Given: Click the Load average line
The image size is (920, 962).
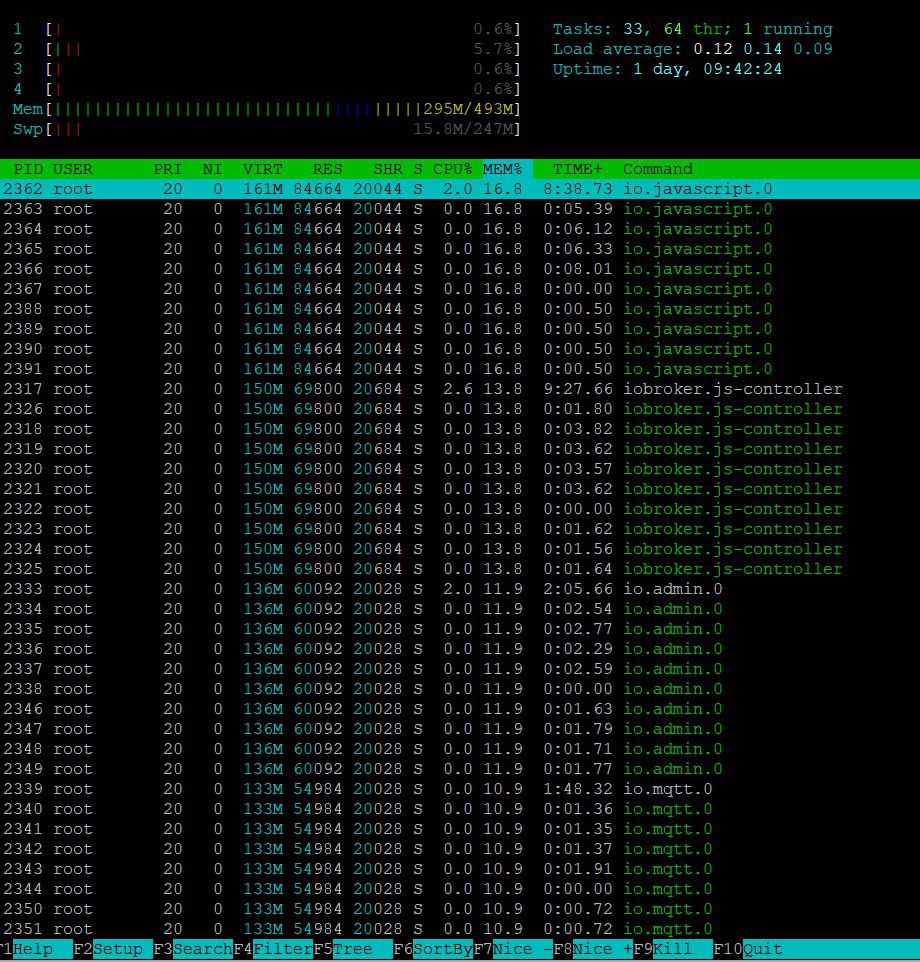Looking at the screenshot, I should (692, 49).
